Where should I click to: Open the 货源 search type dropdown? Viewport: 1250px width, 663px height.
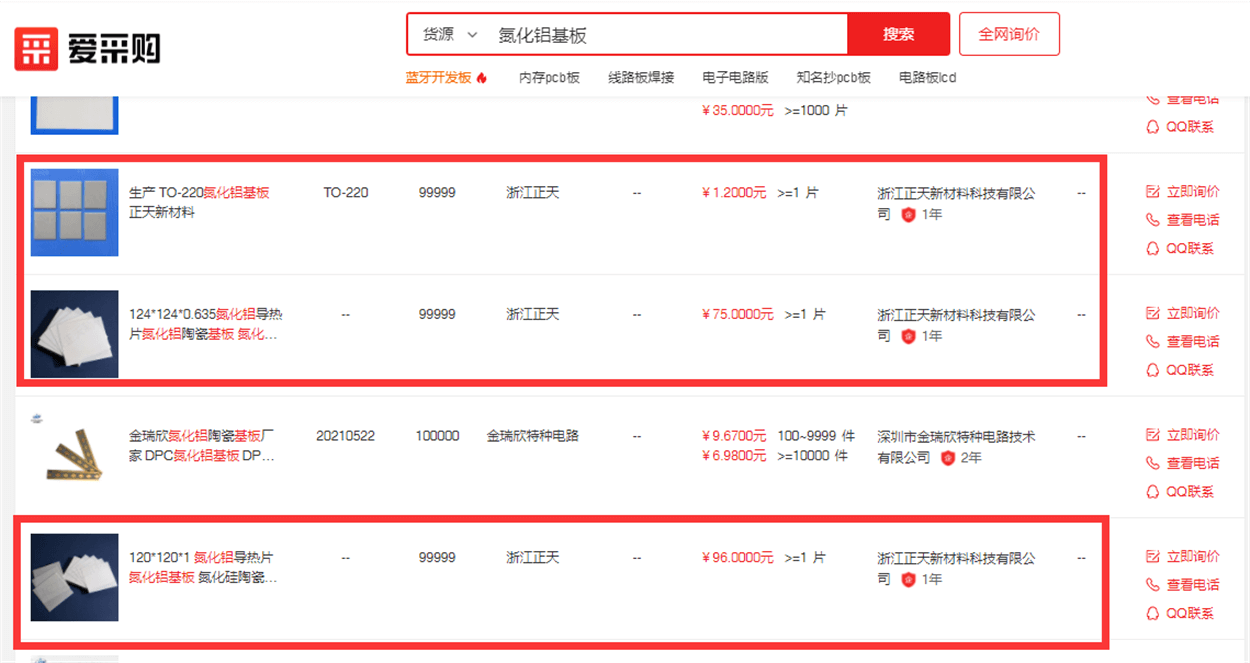point(450,35)
